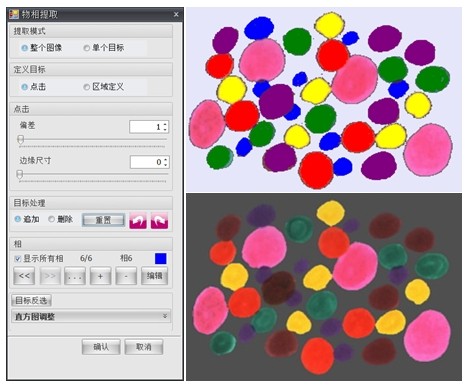Image resolution: width=468 pixels, height=387 pixels.
Task: Increase 偏差 value with spinner arrow
Action: tap(165, 124)
